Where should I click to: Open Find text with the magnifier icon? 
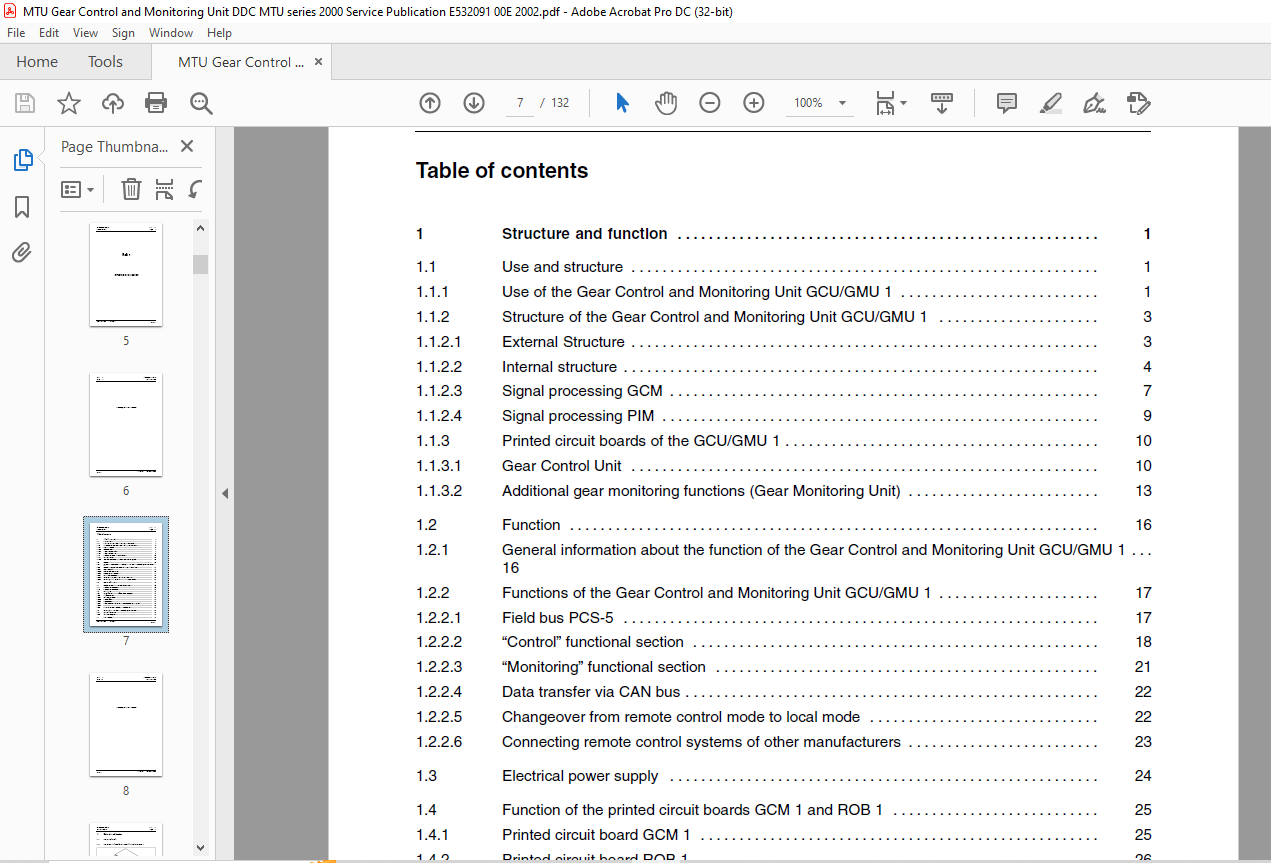(x=201, y=103)
